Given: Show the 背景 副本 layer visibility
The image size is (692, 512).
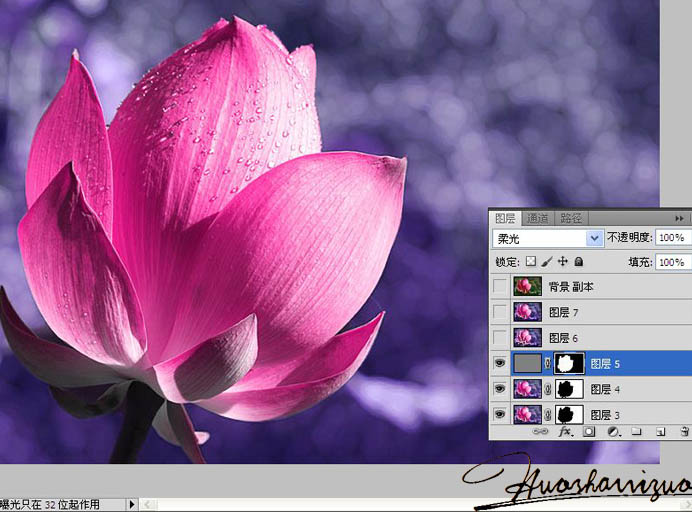Looking at the screenshot, I should pyautogui.click(x=499, y=286).
